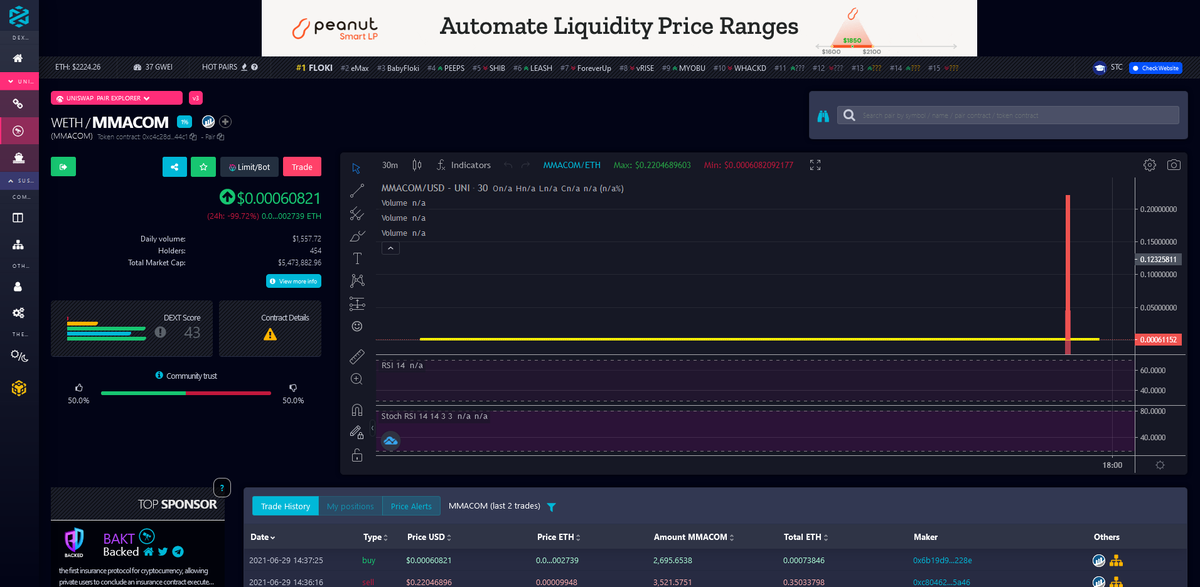
Task: Select the brush drawing tool
Action: coord(357,236)
